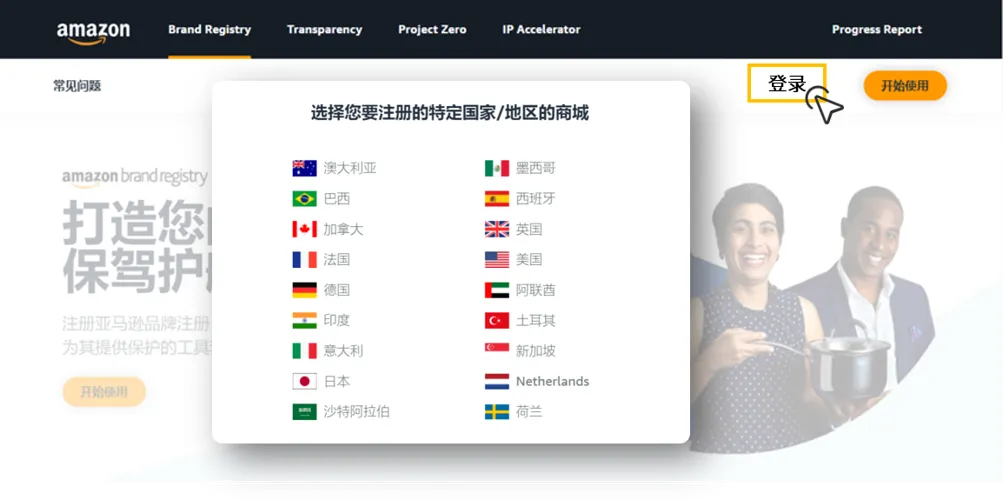Screen dimensions: 1003x500
Task: Click the faded 开始使用 hero button
Action: [x=104, y=392]
